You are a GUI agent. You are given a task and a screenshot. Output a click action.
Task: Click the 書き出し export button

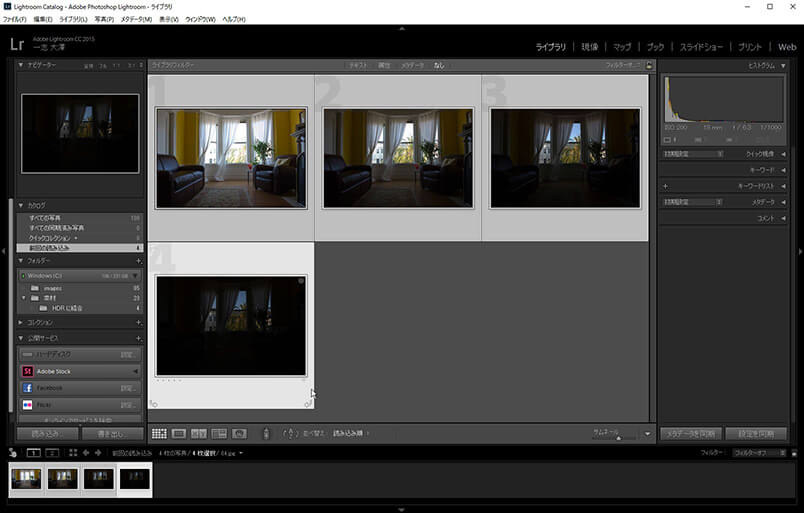coord(112,434)
